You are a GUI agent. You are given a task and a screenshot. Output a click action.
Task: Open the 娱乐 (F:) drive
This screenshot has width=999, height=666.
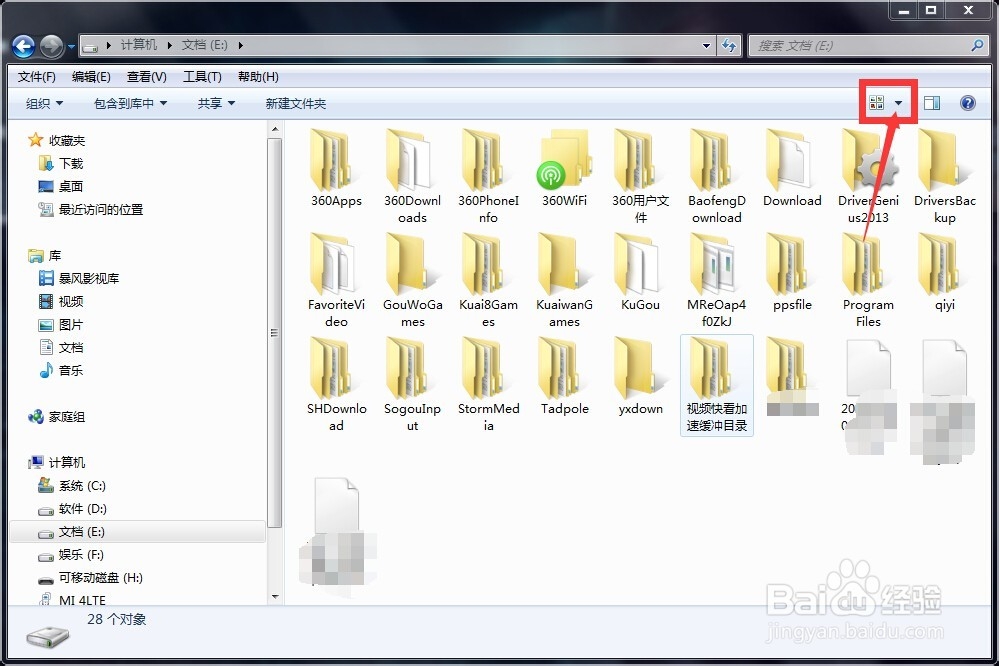point(70,554)
